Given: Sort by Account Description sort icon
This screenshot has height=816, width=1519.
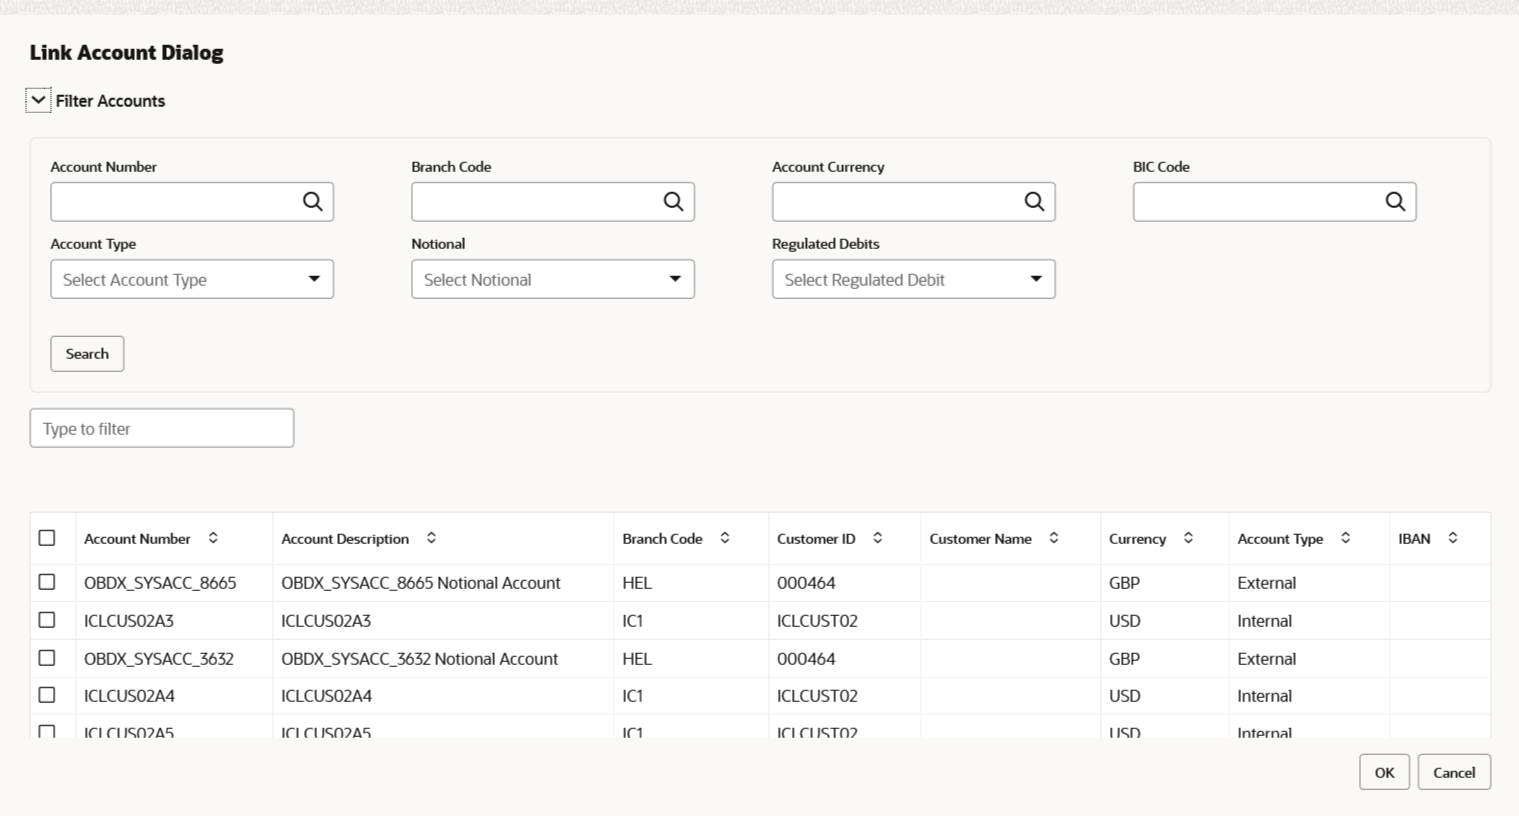Looking at the screenshot, I should click(431, 538).
